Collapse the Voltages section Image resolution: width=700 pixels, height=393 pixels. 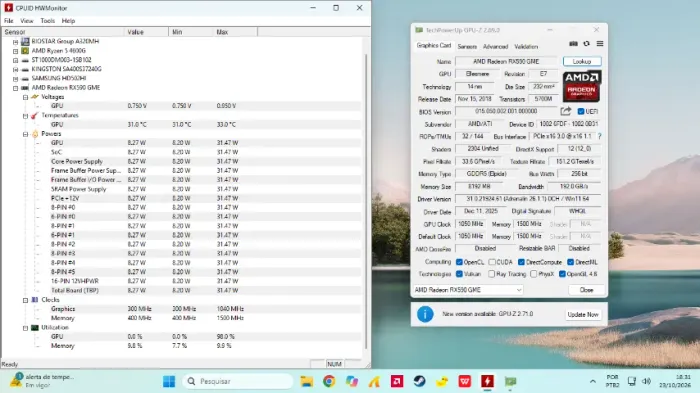pyautogui.click(x=25, y=97)
